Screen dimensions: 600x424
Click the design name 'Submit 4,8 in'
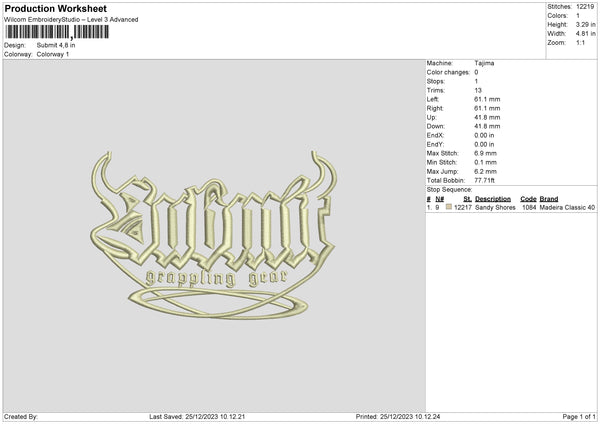coord(56,45)
